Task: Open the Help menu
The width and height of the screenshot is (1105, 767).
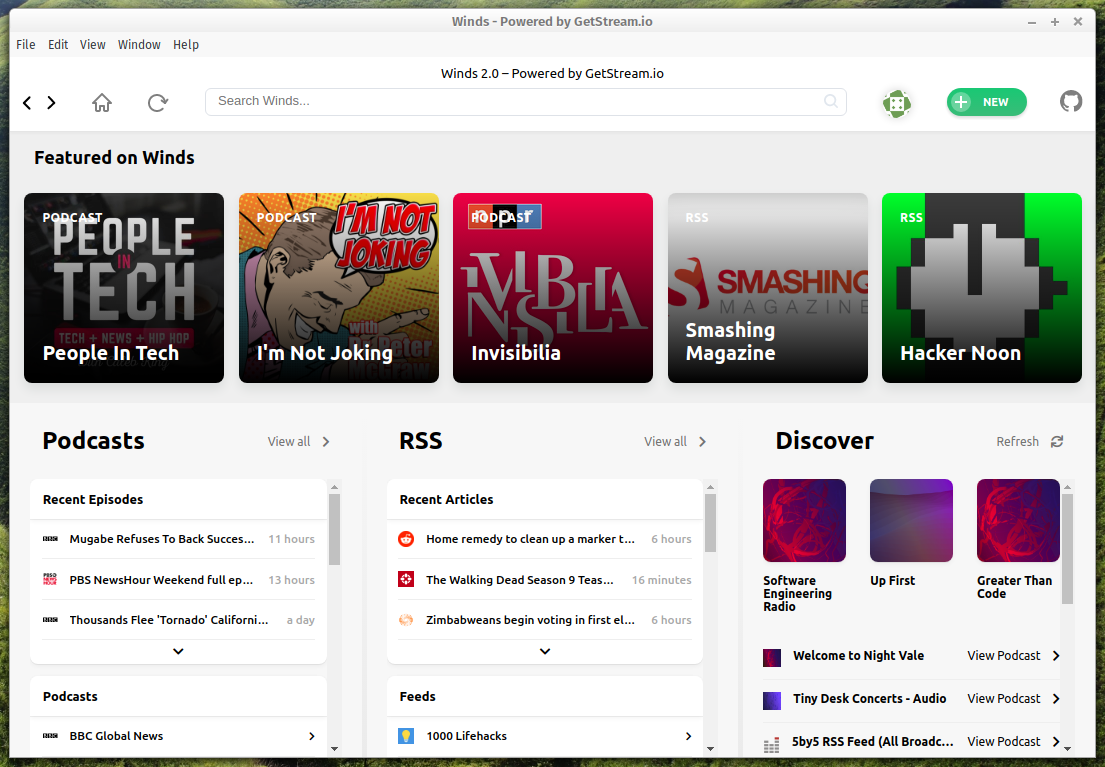Action: coord(186,44)
